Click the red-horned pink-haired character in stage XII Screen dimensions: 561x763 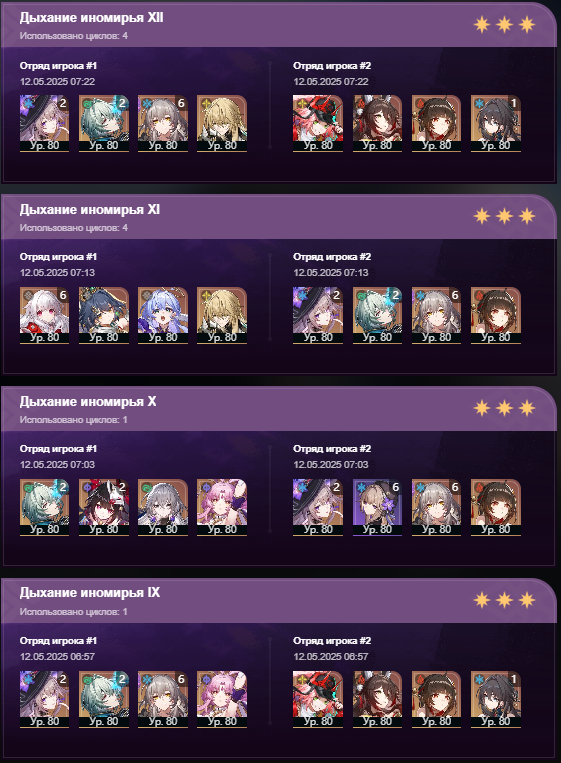coord(318,123)
